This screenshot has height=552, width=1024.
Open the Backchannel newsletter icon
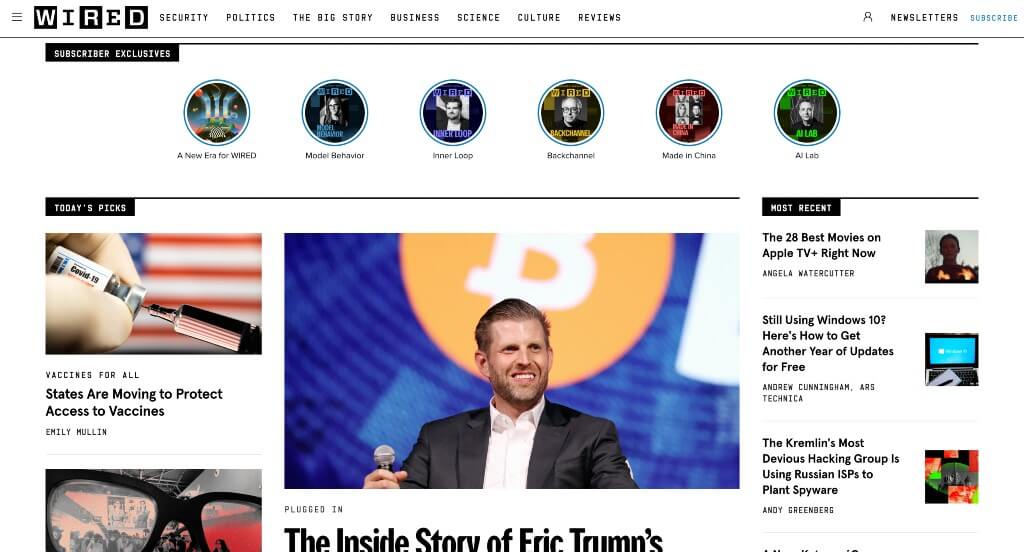[x=571, y=112]
